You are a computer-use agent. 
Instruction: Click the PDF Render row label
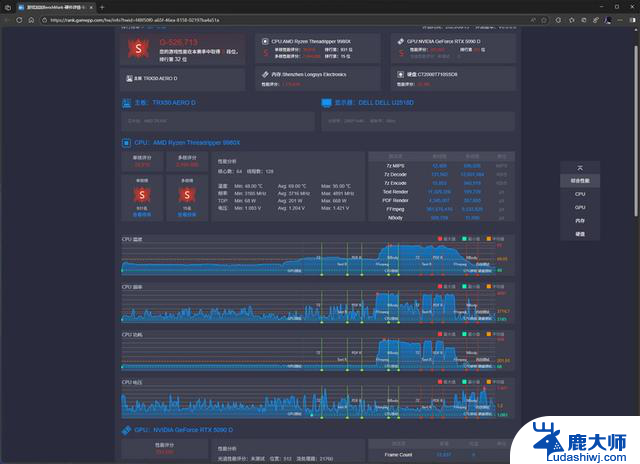395,200
